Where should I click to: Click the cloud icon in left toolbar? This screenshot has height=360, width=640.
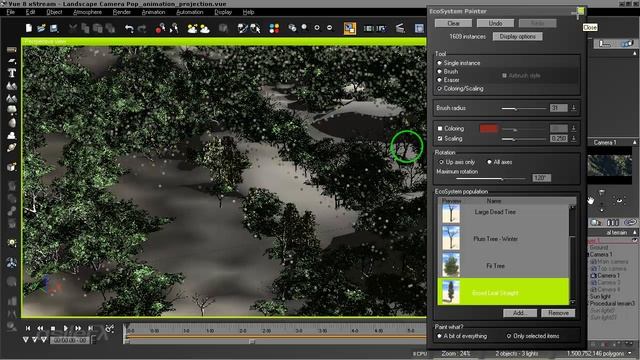12,135
